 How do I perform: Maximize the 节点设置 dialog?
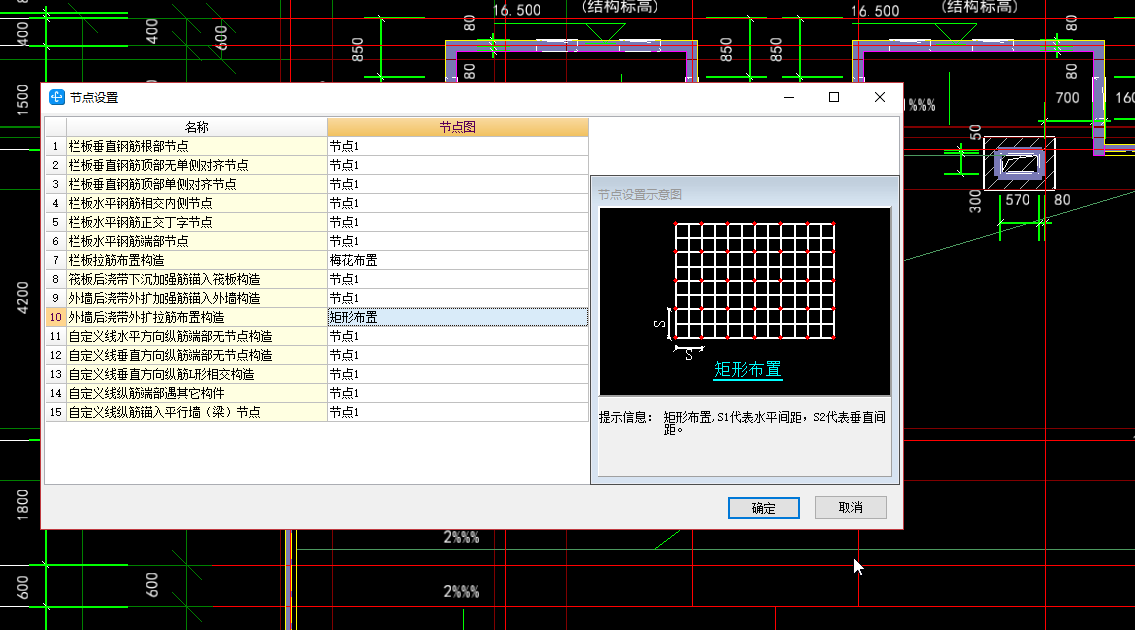pyautogui.click(x=834, y=97)
